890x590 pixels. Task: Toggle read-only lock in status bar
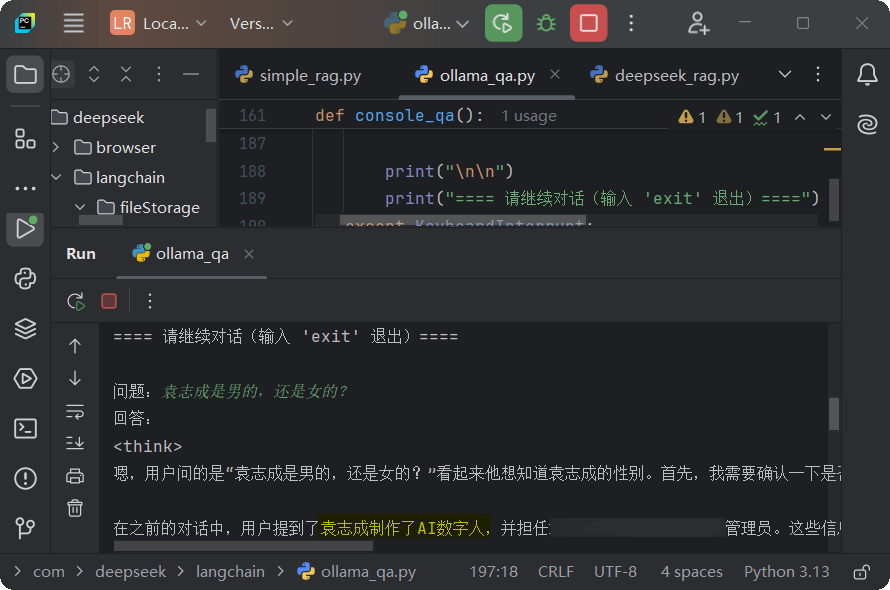(x=860, y=572)
